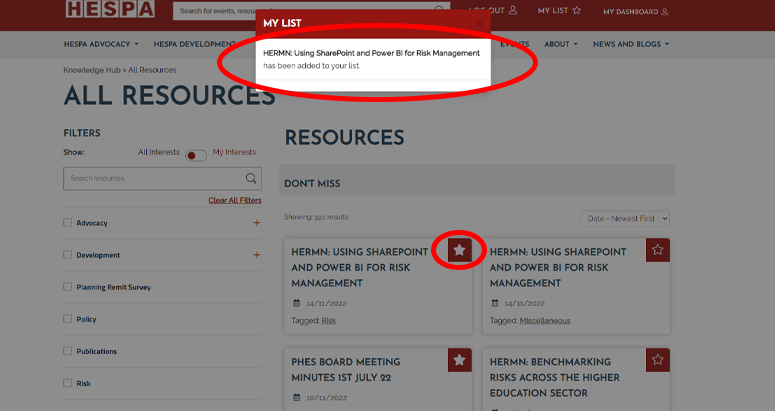Screen dimensions: 775x411
Task: Click the Search resources field
Action: pos(162,178)
